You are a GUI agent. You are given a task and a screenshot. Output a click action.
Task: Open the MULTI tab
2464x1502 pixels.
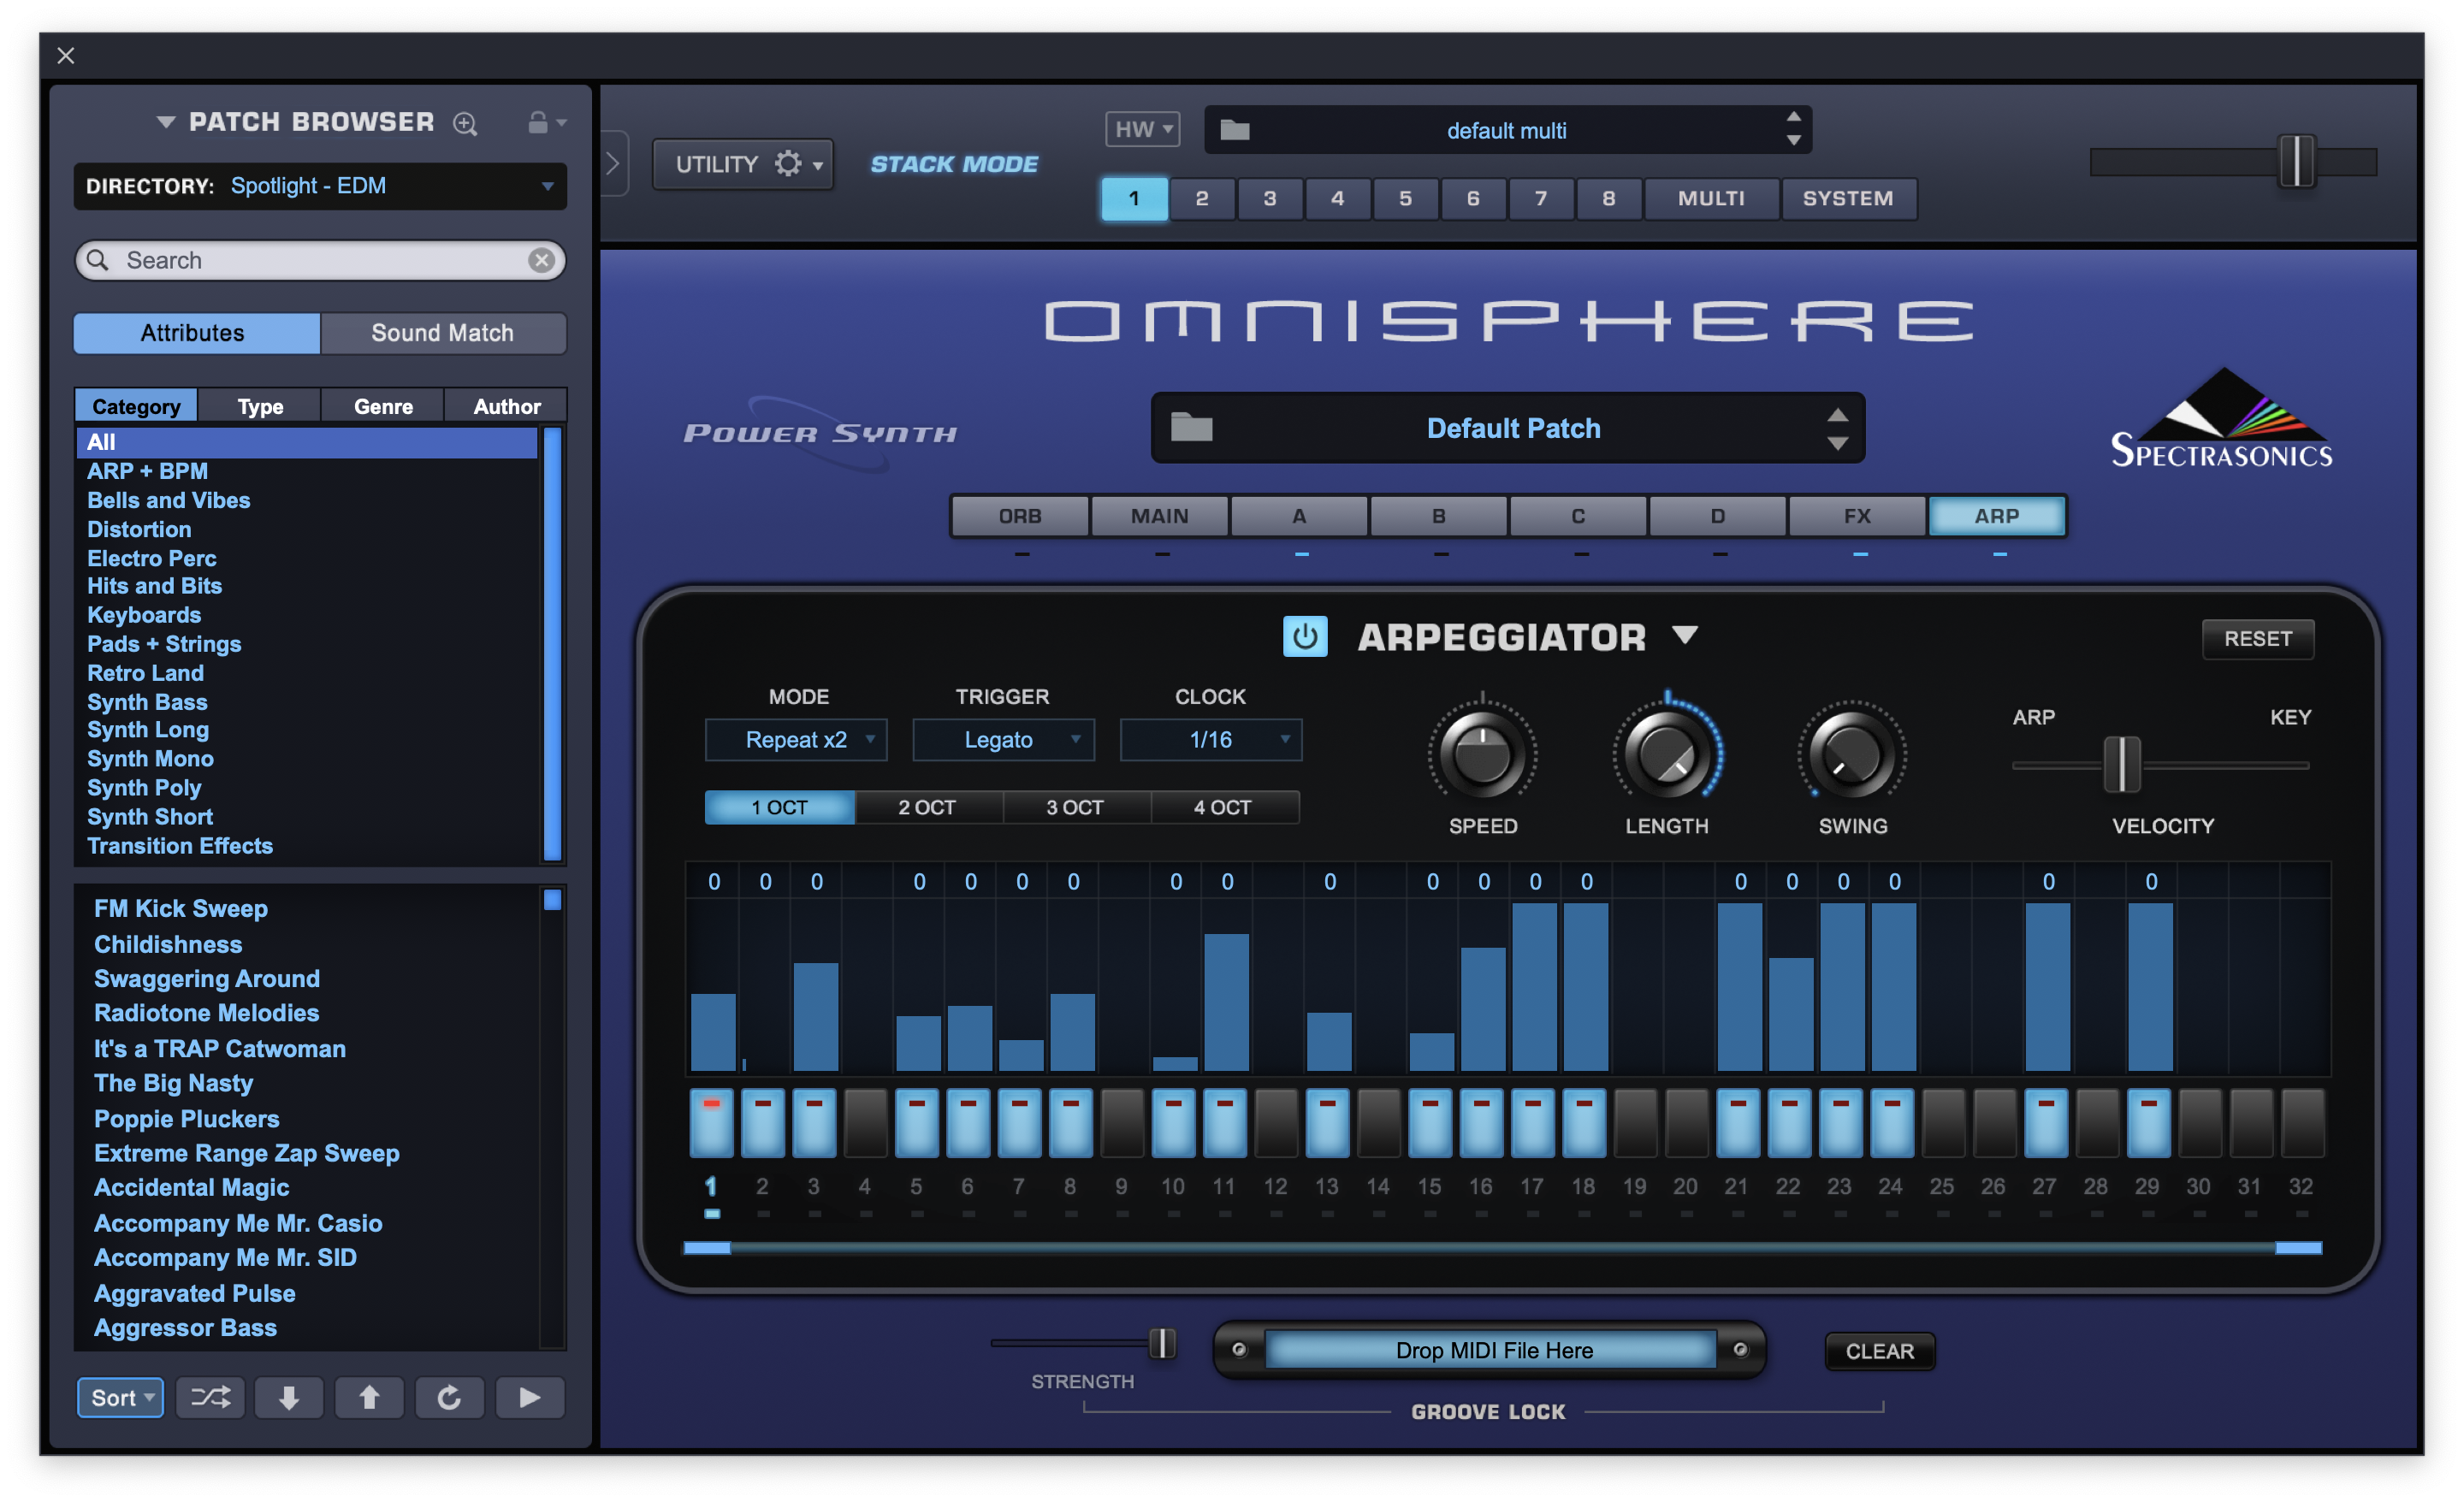point(1711,198)
